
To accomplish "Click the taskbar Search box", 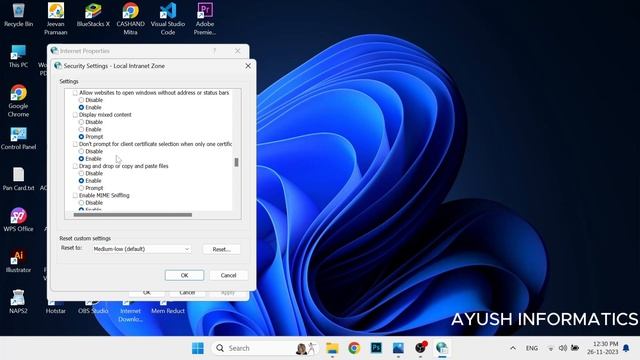I will tap(265, 348).
